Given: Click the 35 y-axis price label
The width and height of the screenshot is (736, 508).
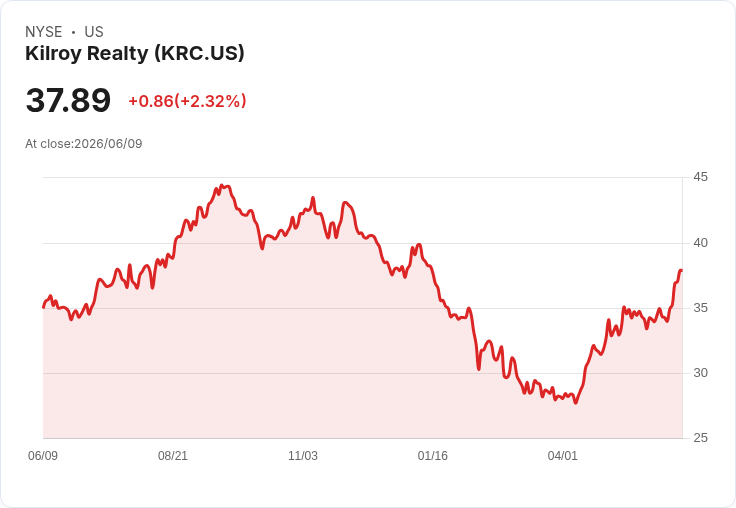Looking at the screenshot, I should pyautogui.click(x=700, y=308).
